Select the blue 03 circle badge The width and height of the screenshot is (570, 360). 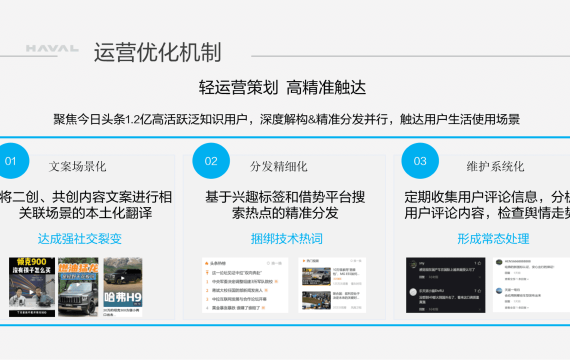[x=420, y=161]
